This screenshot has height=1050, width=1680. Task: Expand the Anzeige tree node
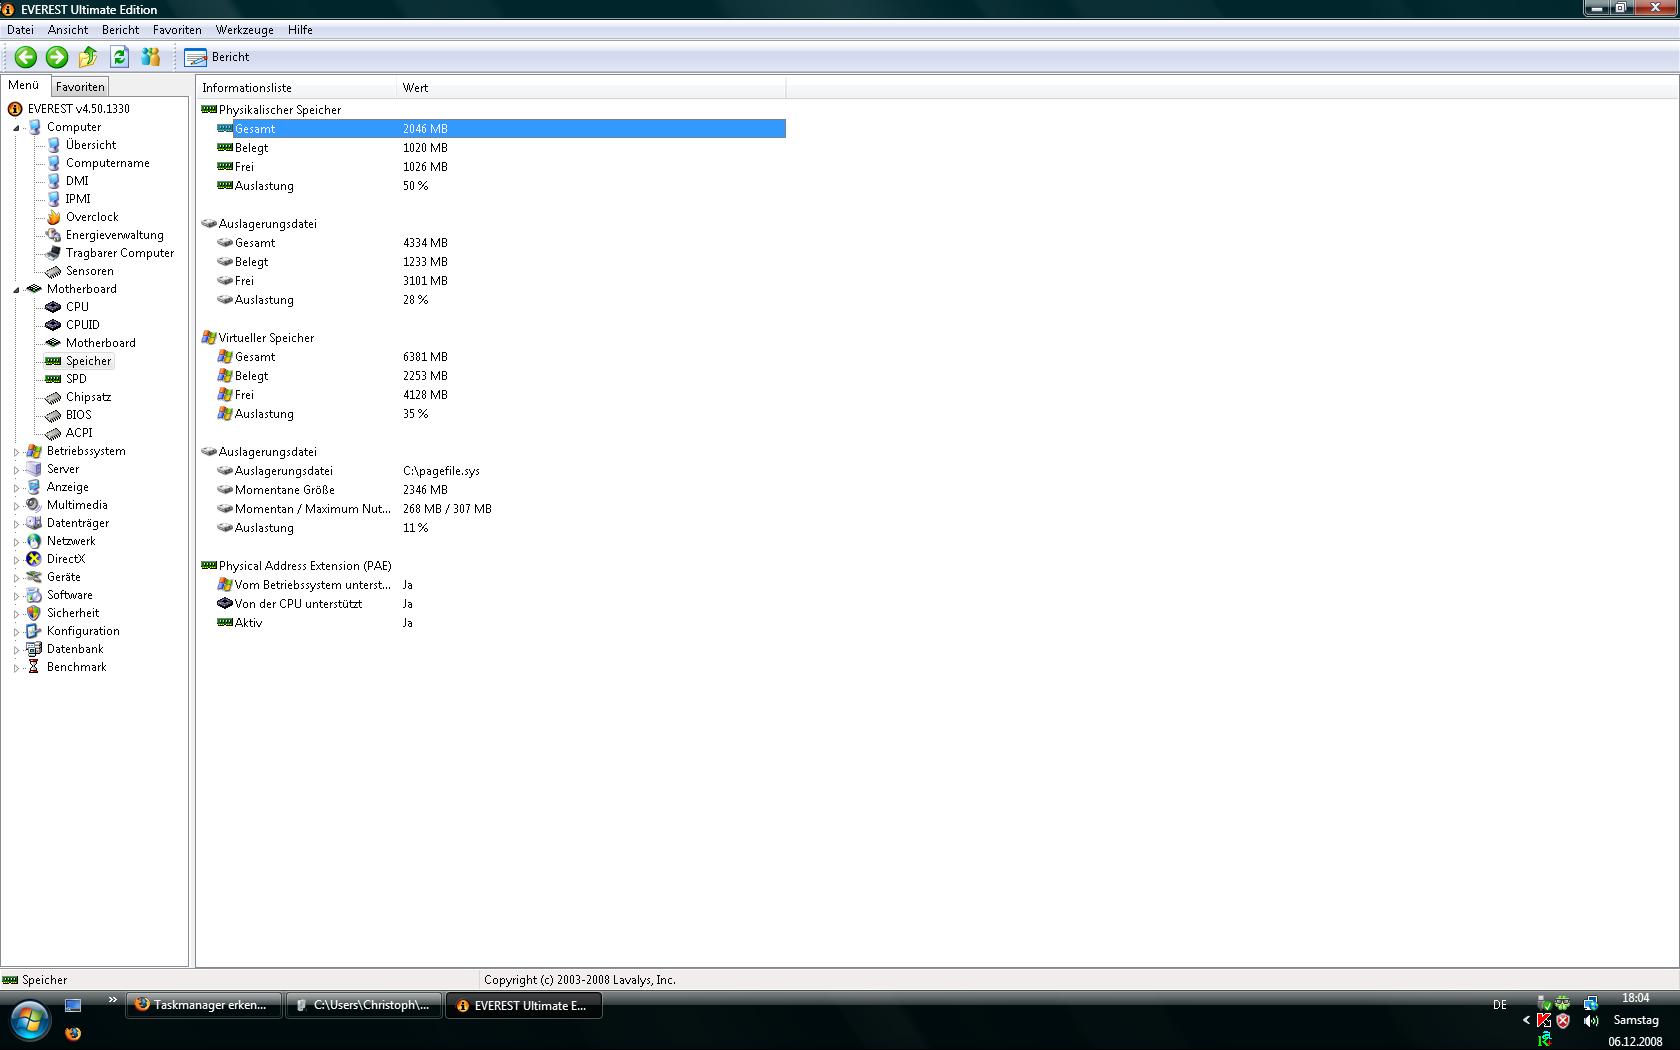16,488
